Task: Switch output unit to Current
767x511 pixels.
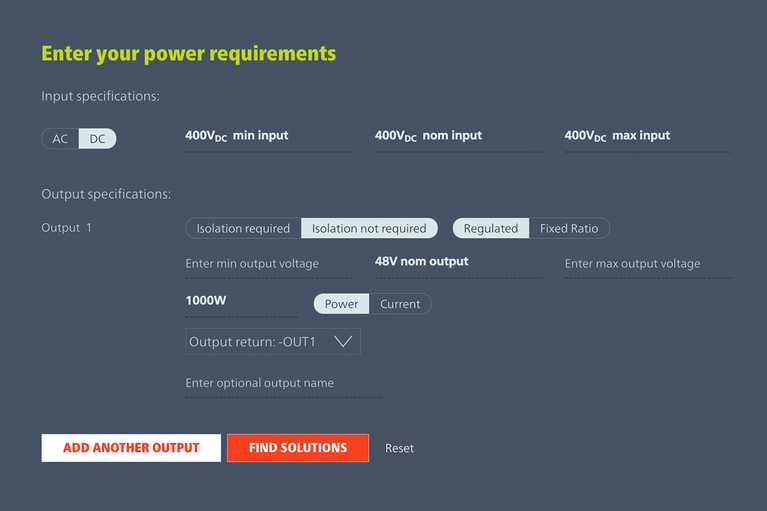Action: tap(400, 304)
